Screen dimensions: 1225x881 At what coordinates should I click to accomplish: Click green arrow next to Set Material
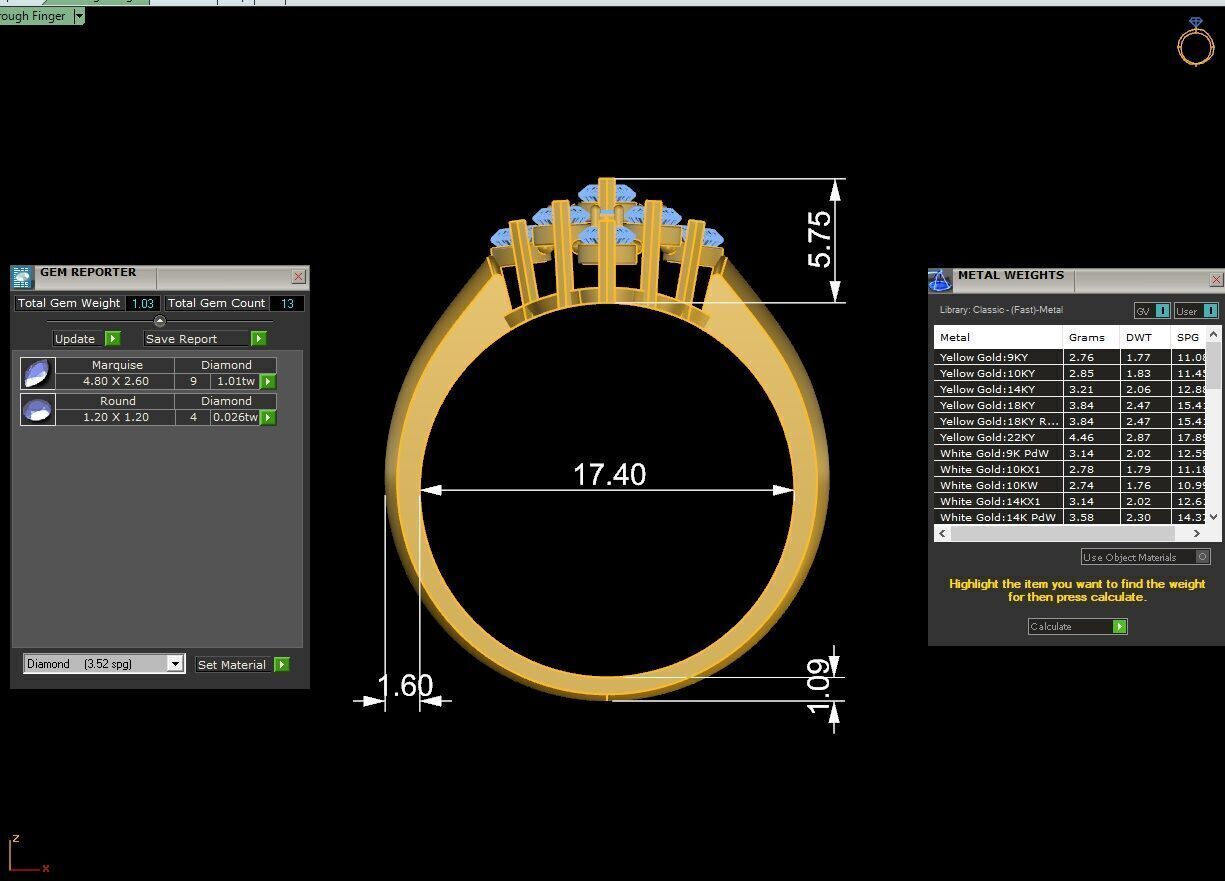282,664
